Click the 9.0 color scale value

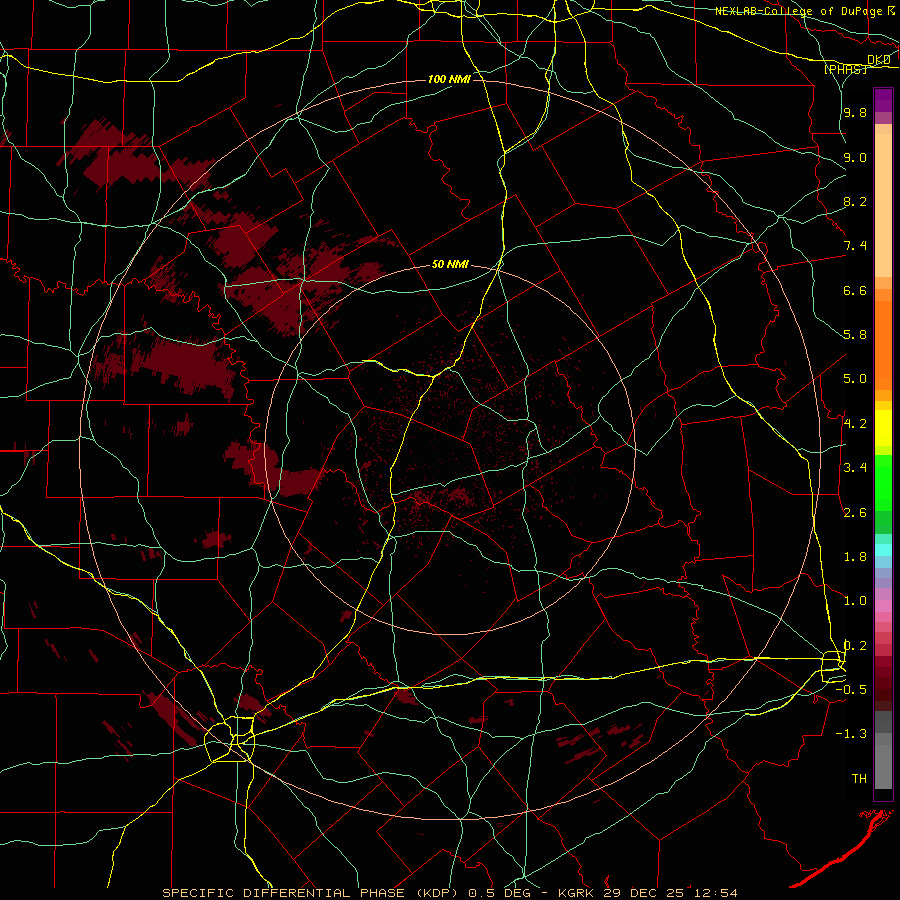855,157
